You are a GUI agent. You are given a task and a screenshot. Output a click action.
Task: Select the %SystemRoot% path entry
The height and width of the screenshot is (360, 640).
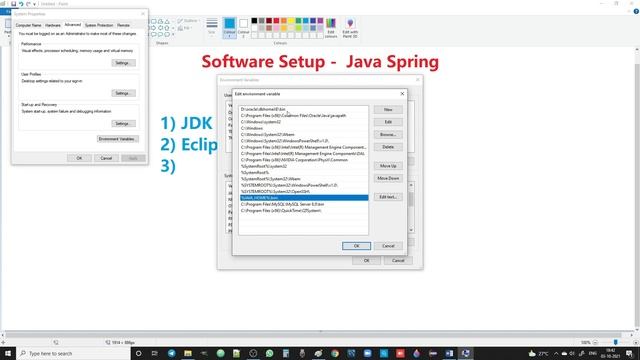pos(304,172)
